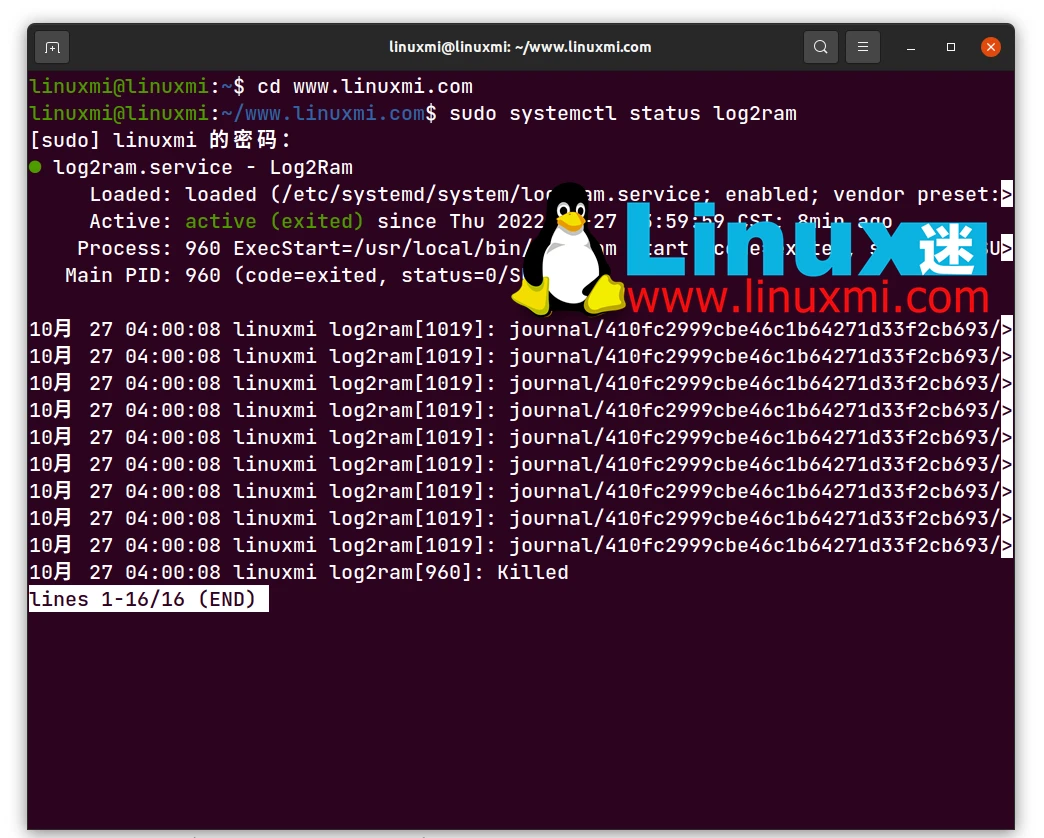Viewport: 1044px width, 838px height.
Task: Click the 'Loaded:' label
Action: (130, 194)
